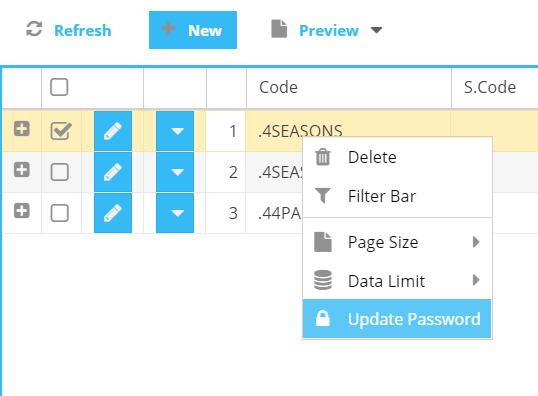Click the Refresh link text
This screenshot has width=538, height=396.
click(x=83, y=31)
